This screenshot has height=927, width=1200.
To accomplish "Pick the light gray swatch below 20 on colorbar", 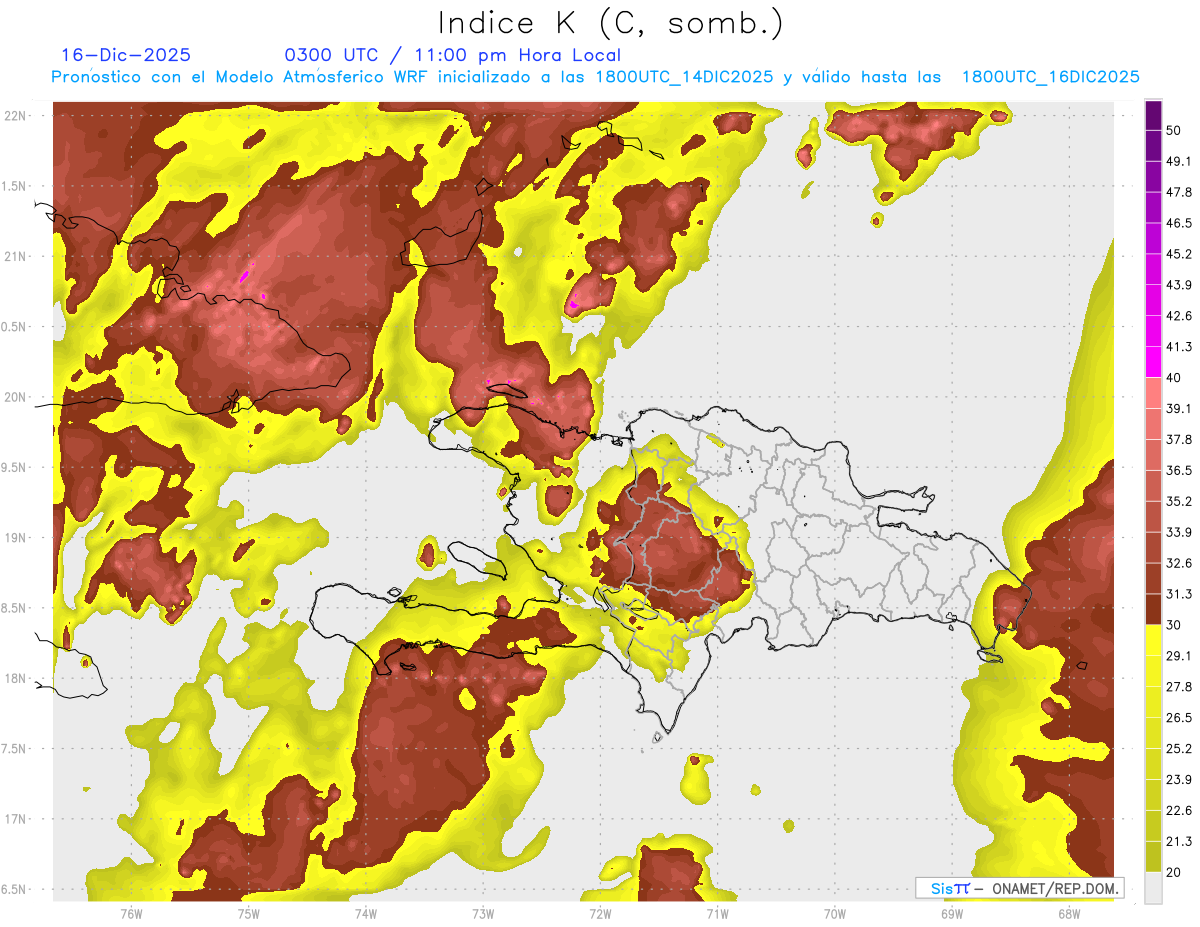I will pos(1153,888).
